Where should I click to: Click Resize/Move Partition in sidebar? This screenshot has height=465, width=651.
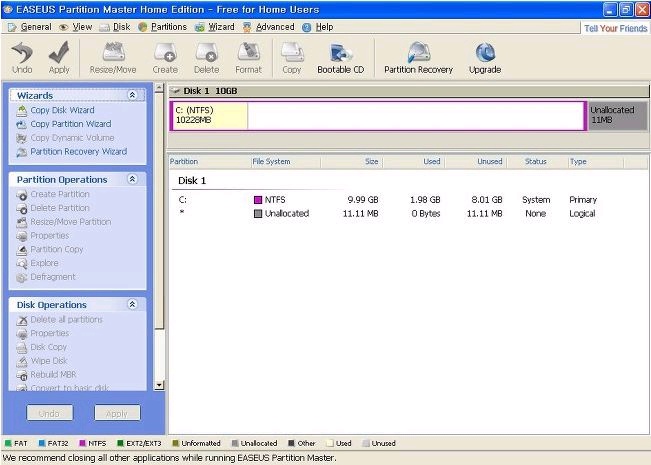[x=71, y=222]
